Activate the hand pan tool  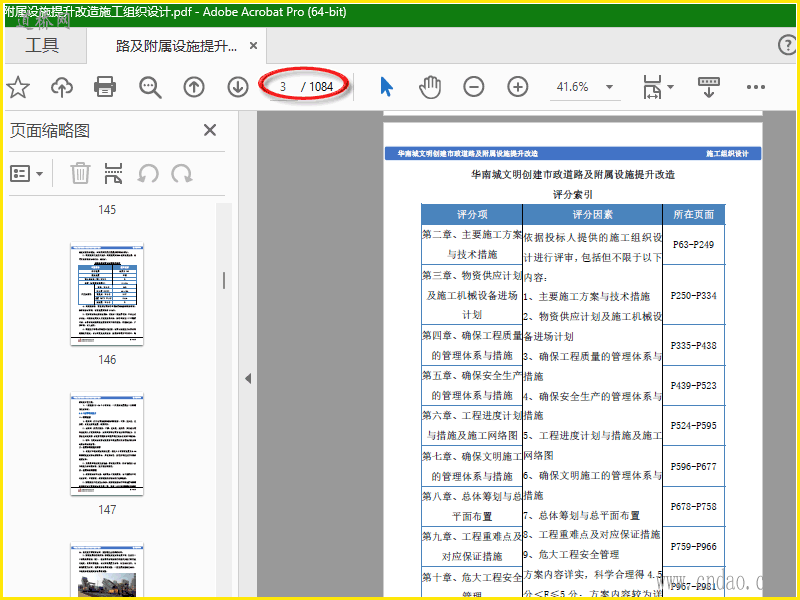(430, 87)
